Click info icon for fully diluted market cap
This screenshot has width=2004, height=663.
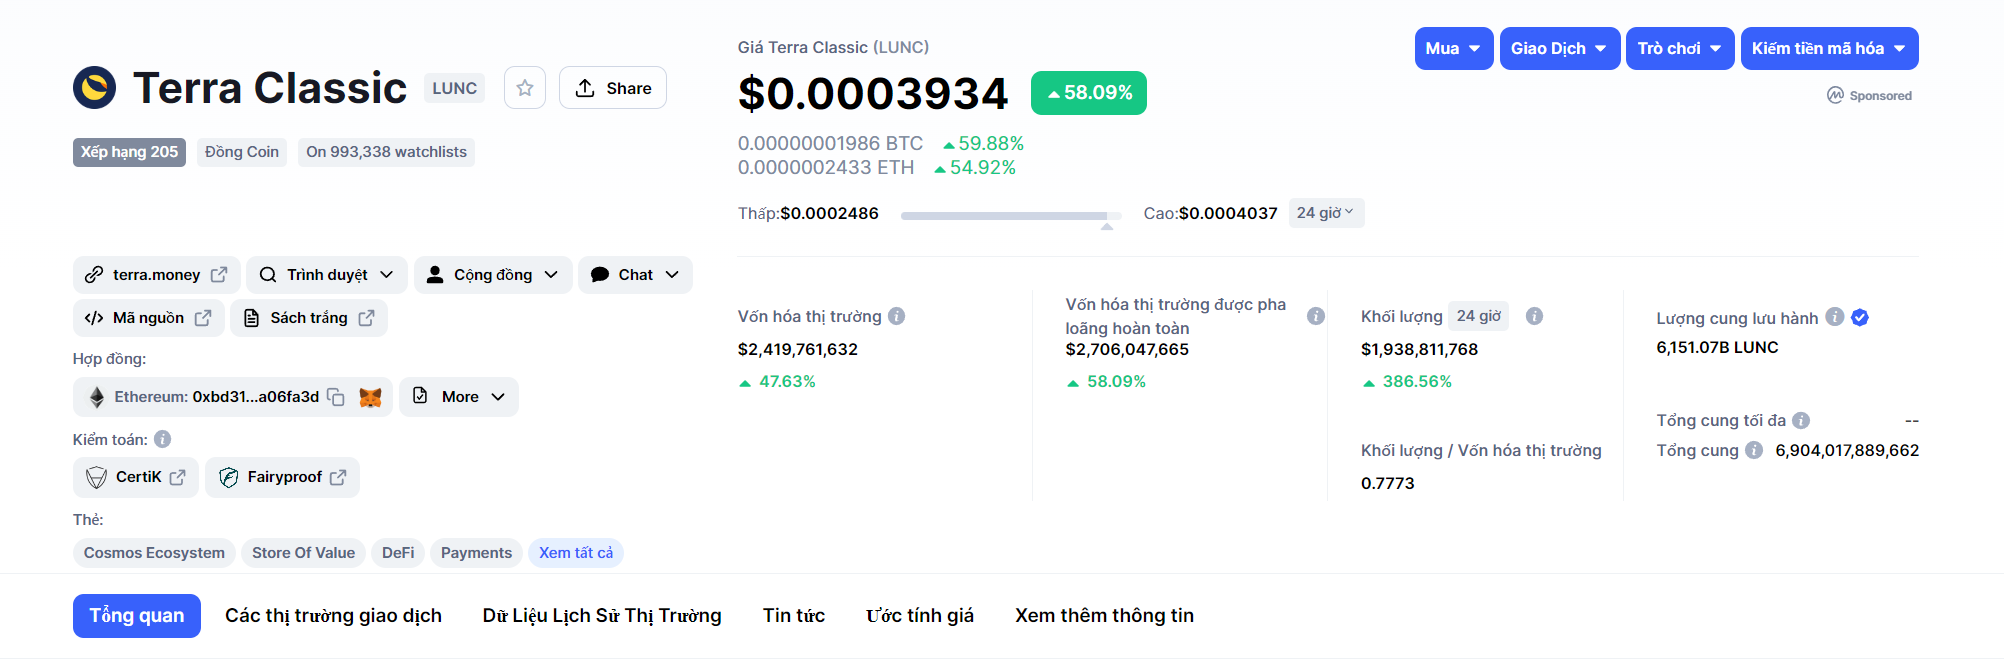tap(1316, 316)
